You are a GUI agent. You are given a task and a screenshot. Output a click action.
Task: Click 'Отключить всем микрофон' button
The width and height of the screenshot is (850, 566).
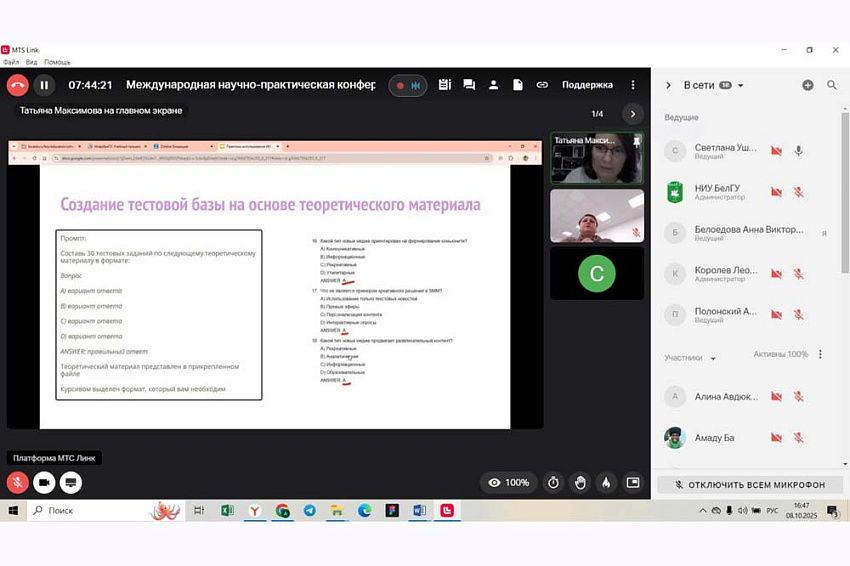(x=750, y=485)
